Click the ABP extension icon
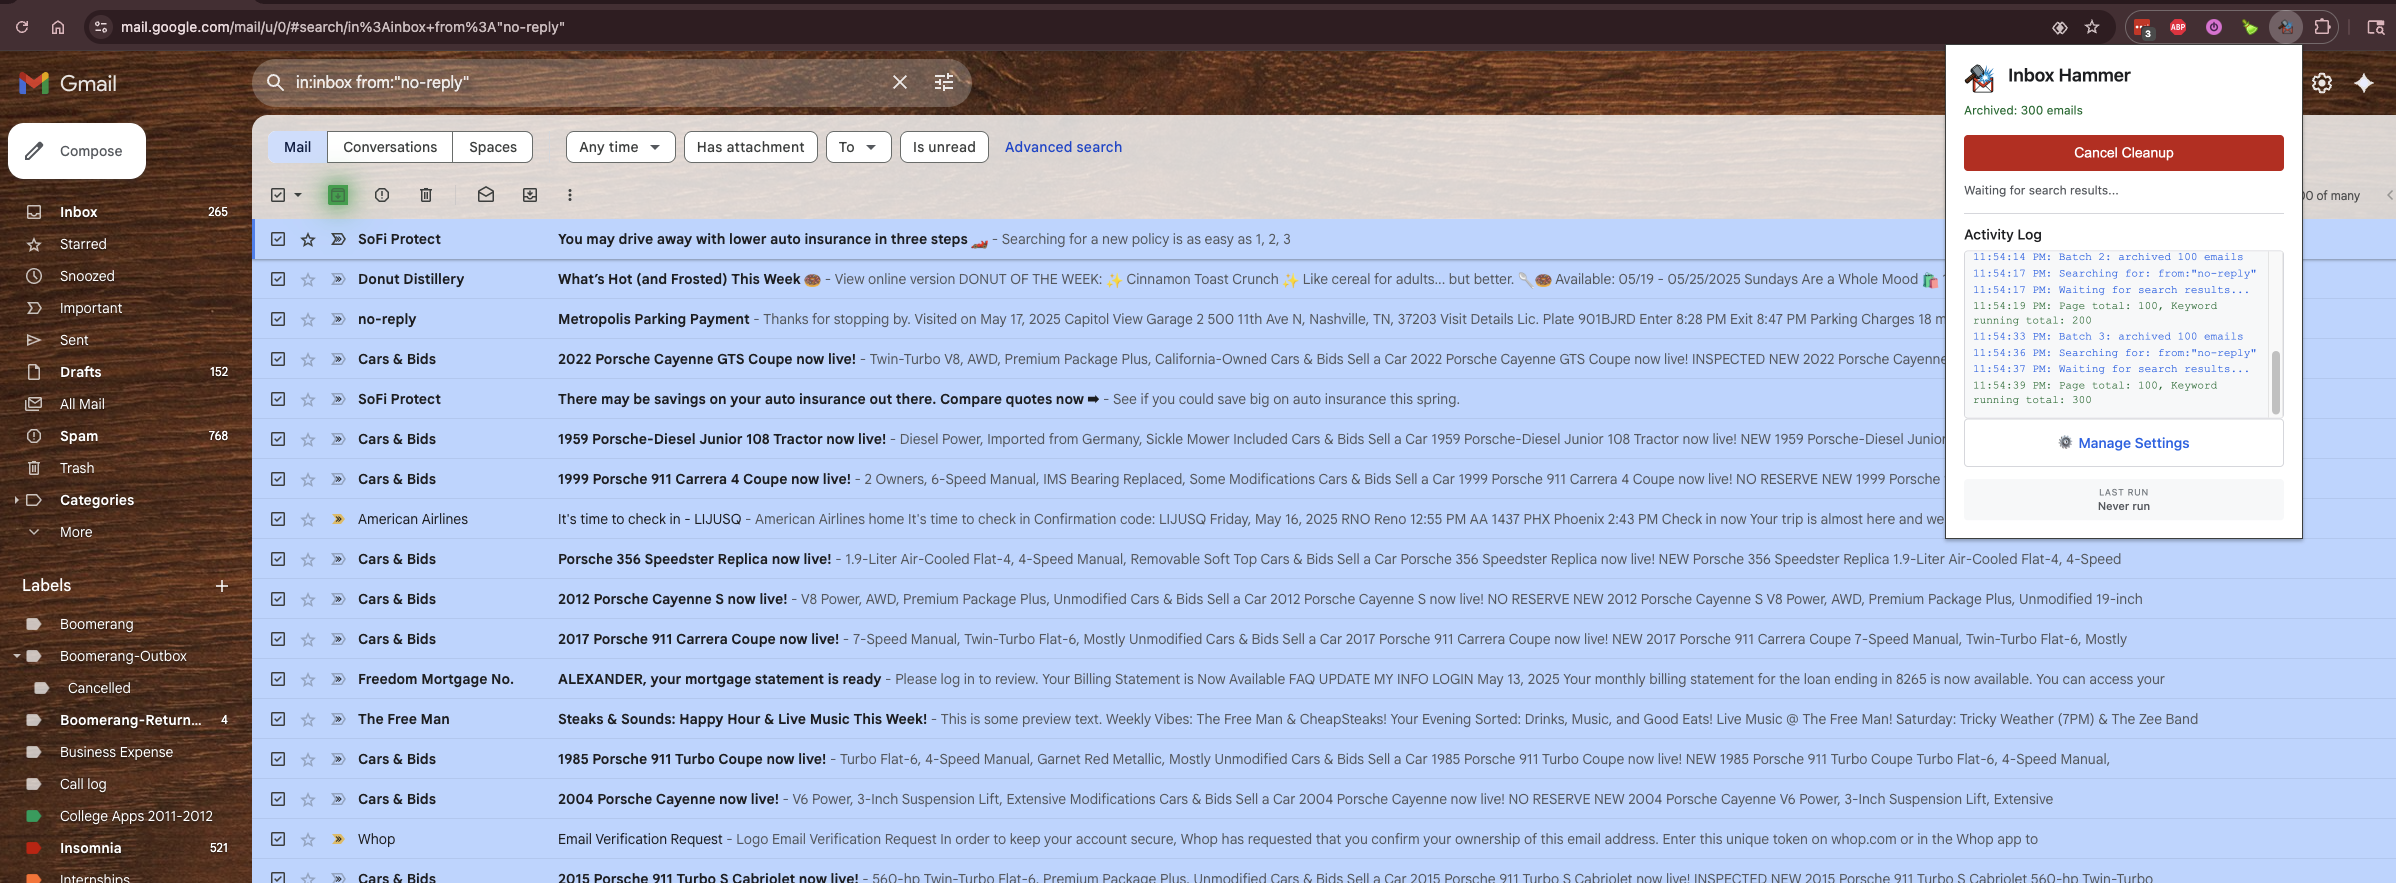2396x883 pixels. coord(2178,27)
